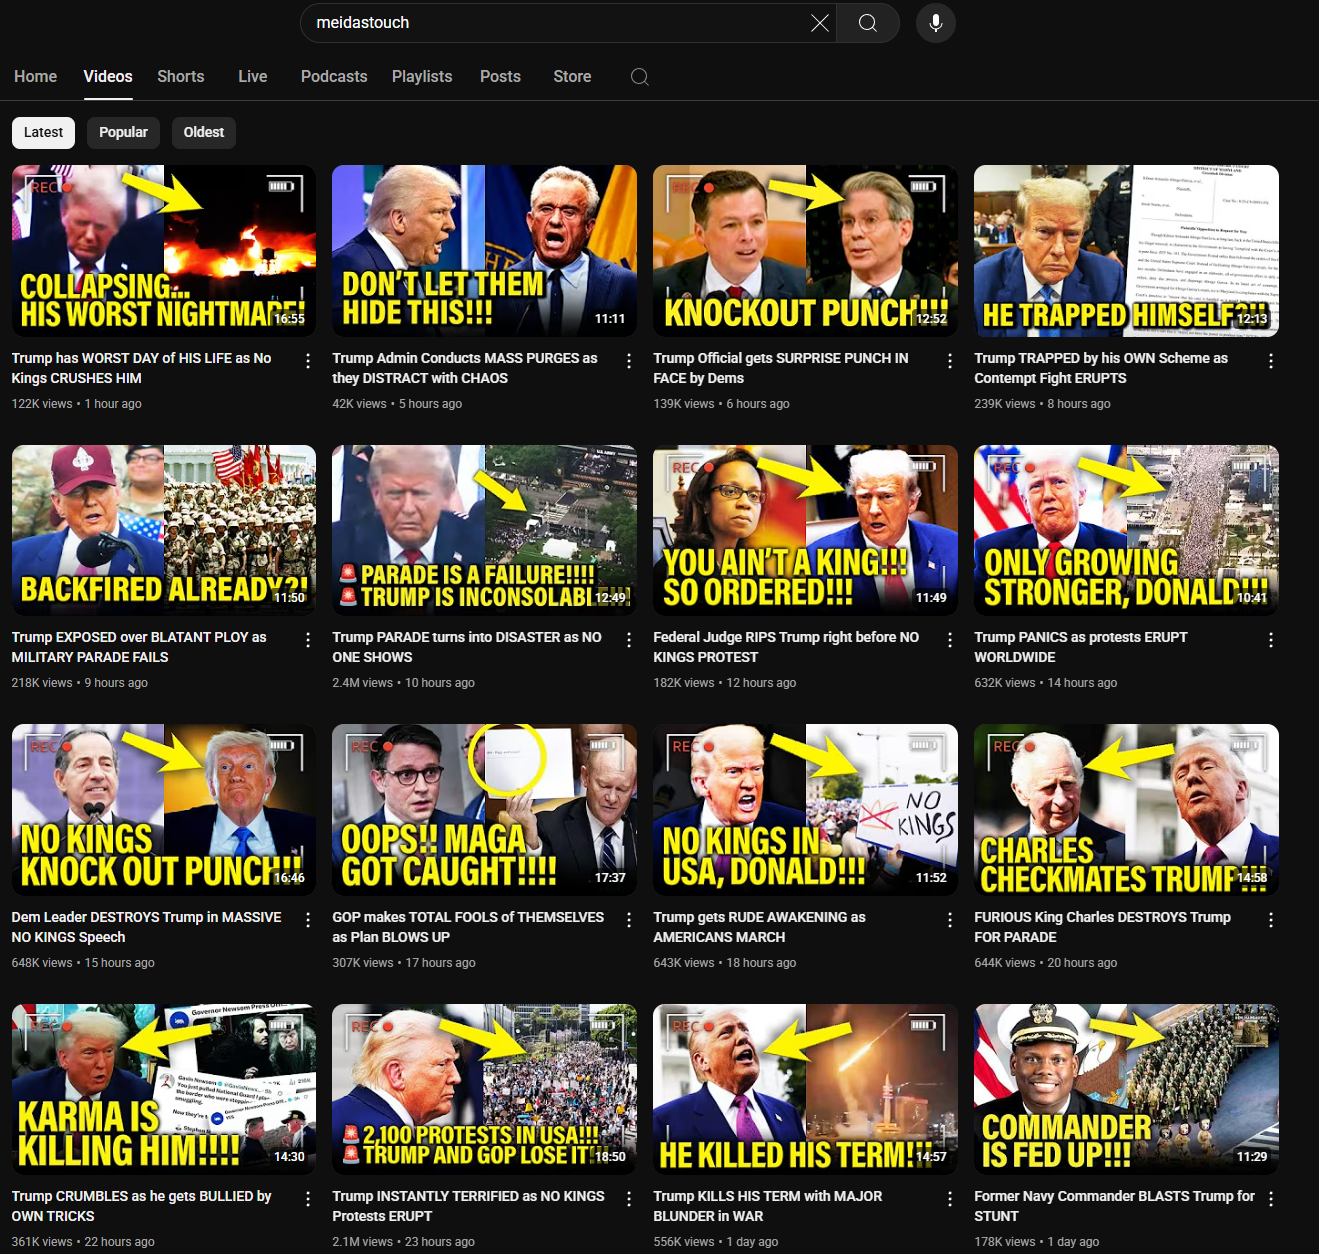This screenshot has width=1319, height=1254.
Task: Switch to the Home tab
Action: [36, 77]
